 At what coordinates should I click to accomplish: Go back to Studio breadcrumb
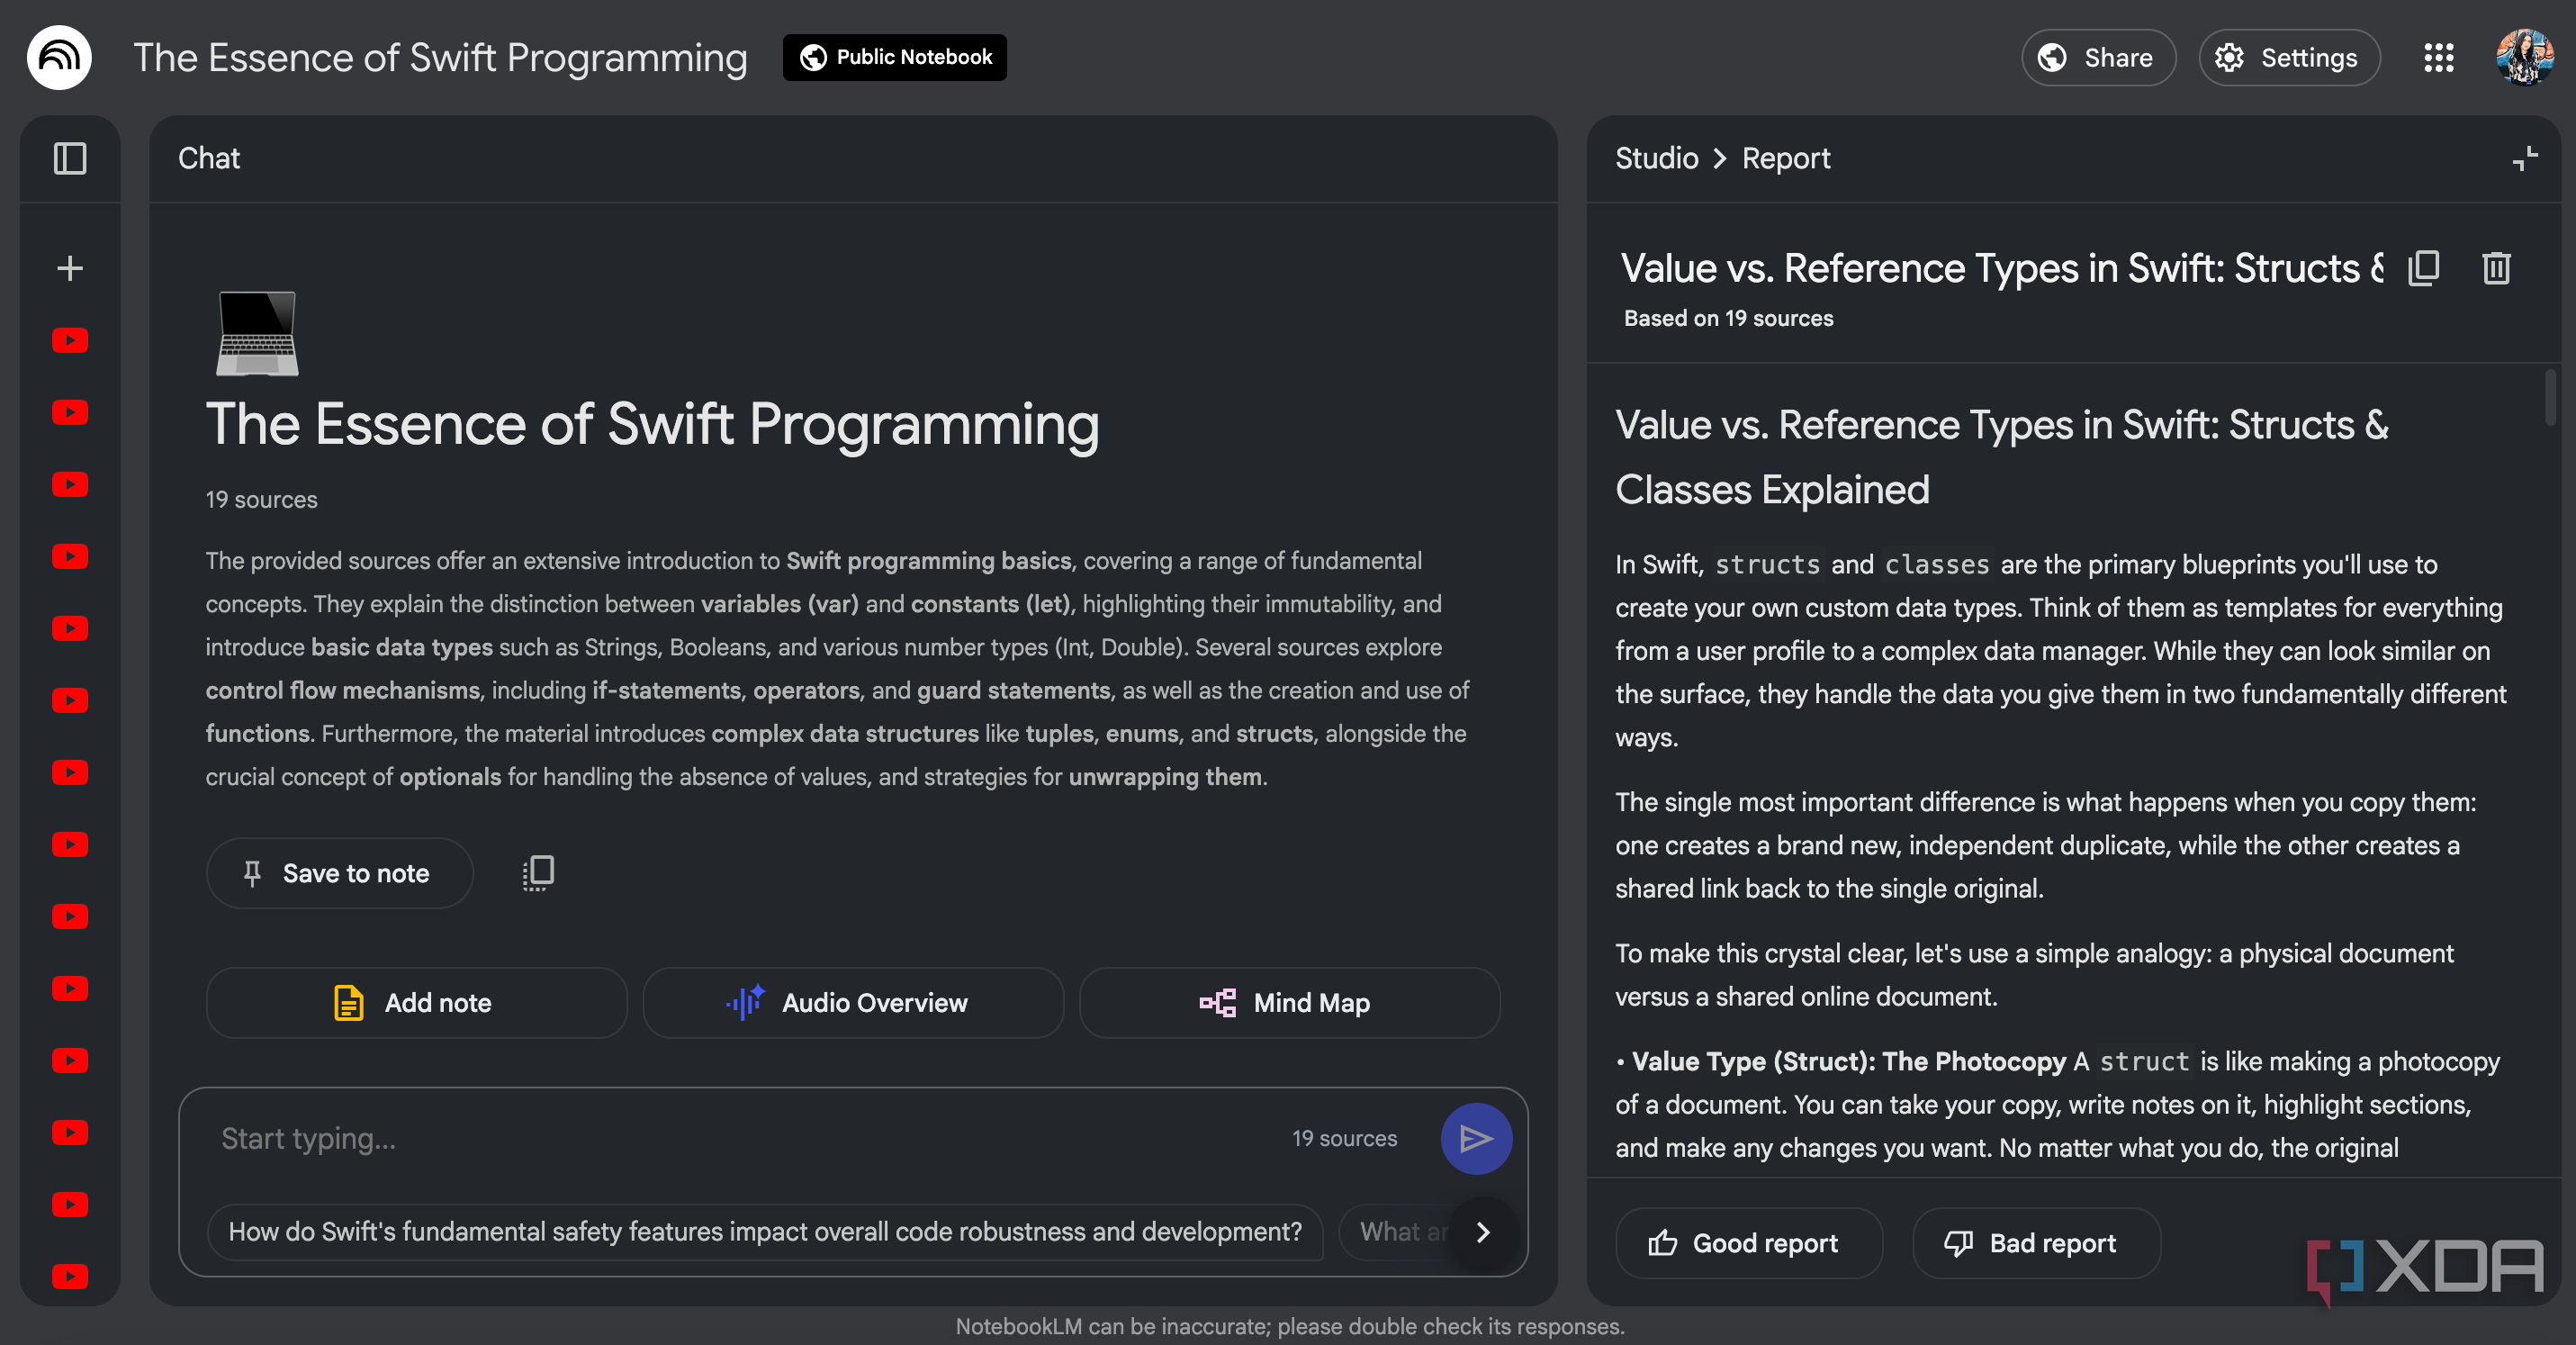(x=1656, y=158)
